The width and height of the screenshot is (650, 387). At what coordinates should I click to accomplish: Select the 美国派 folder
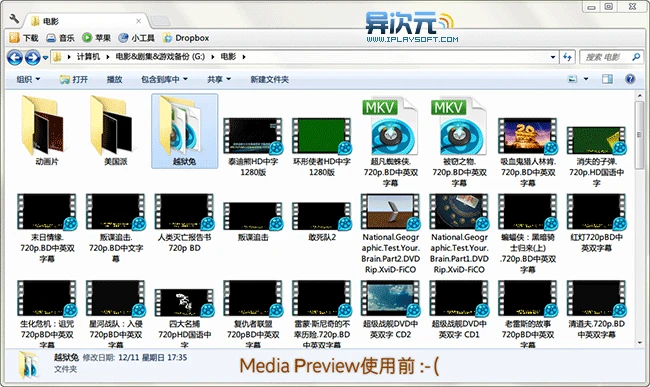click(115, 131)
